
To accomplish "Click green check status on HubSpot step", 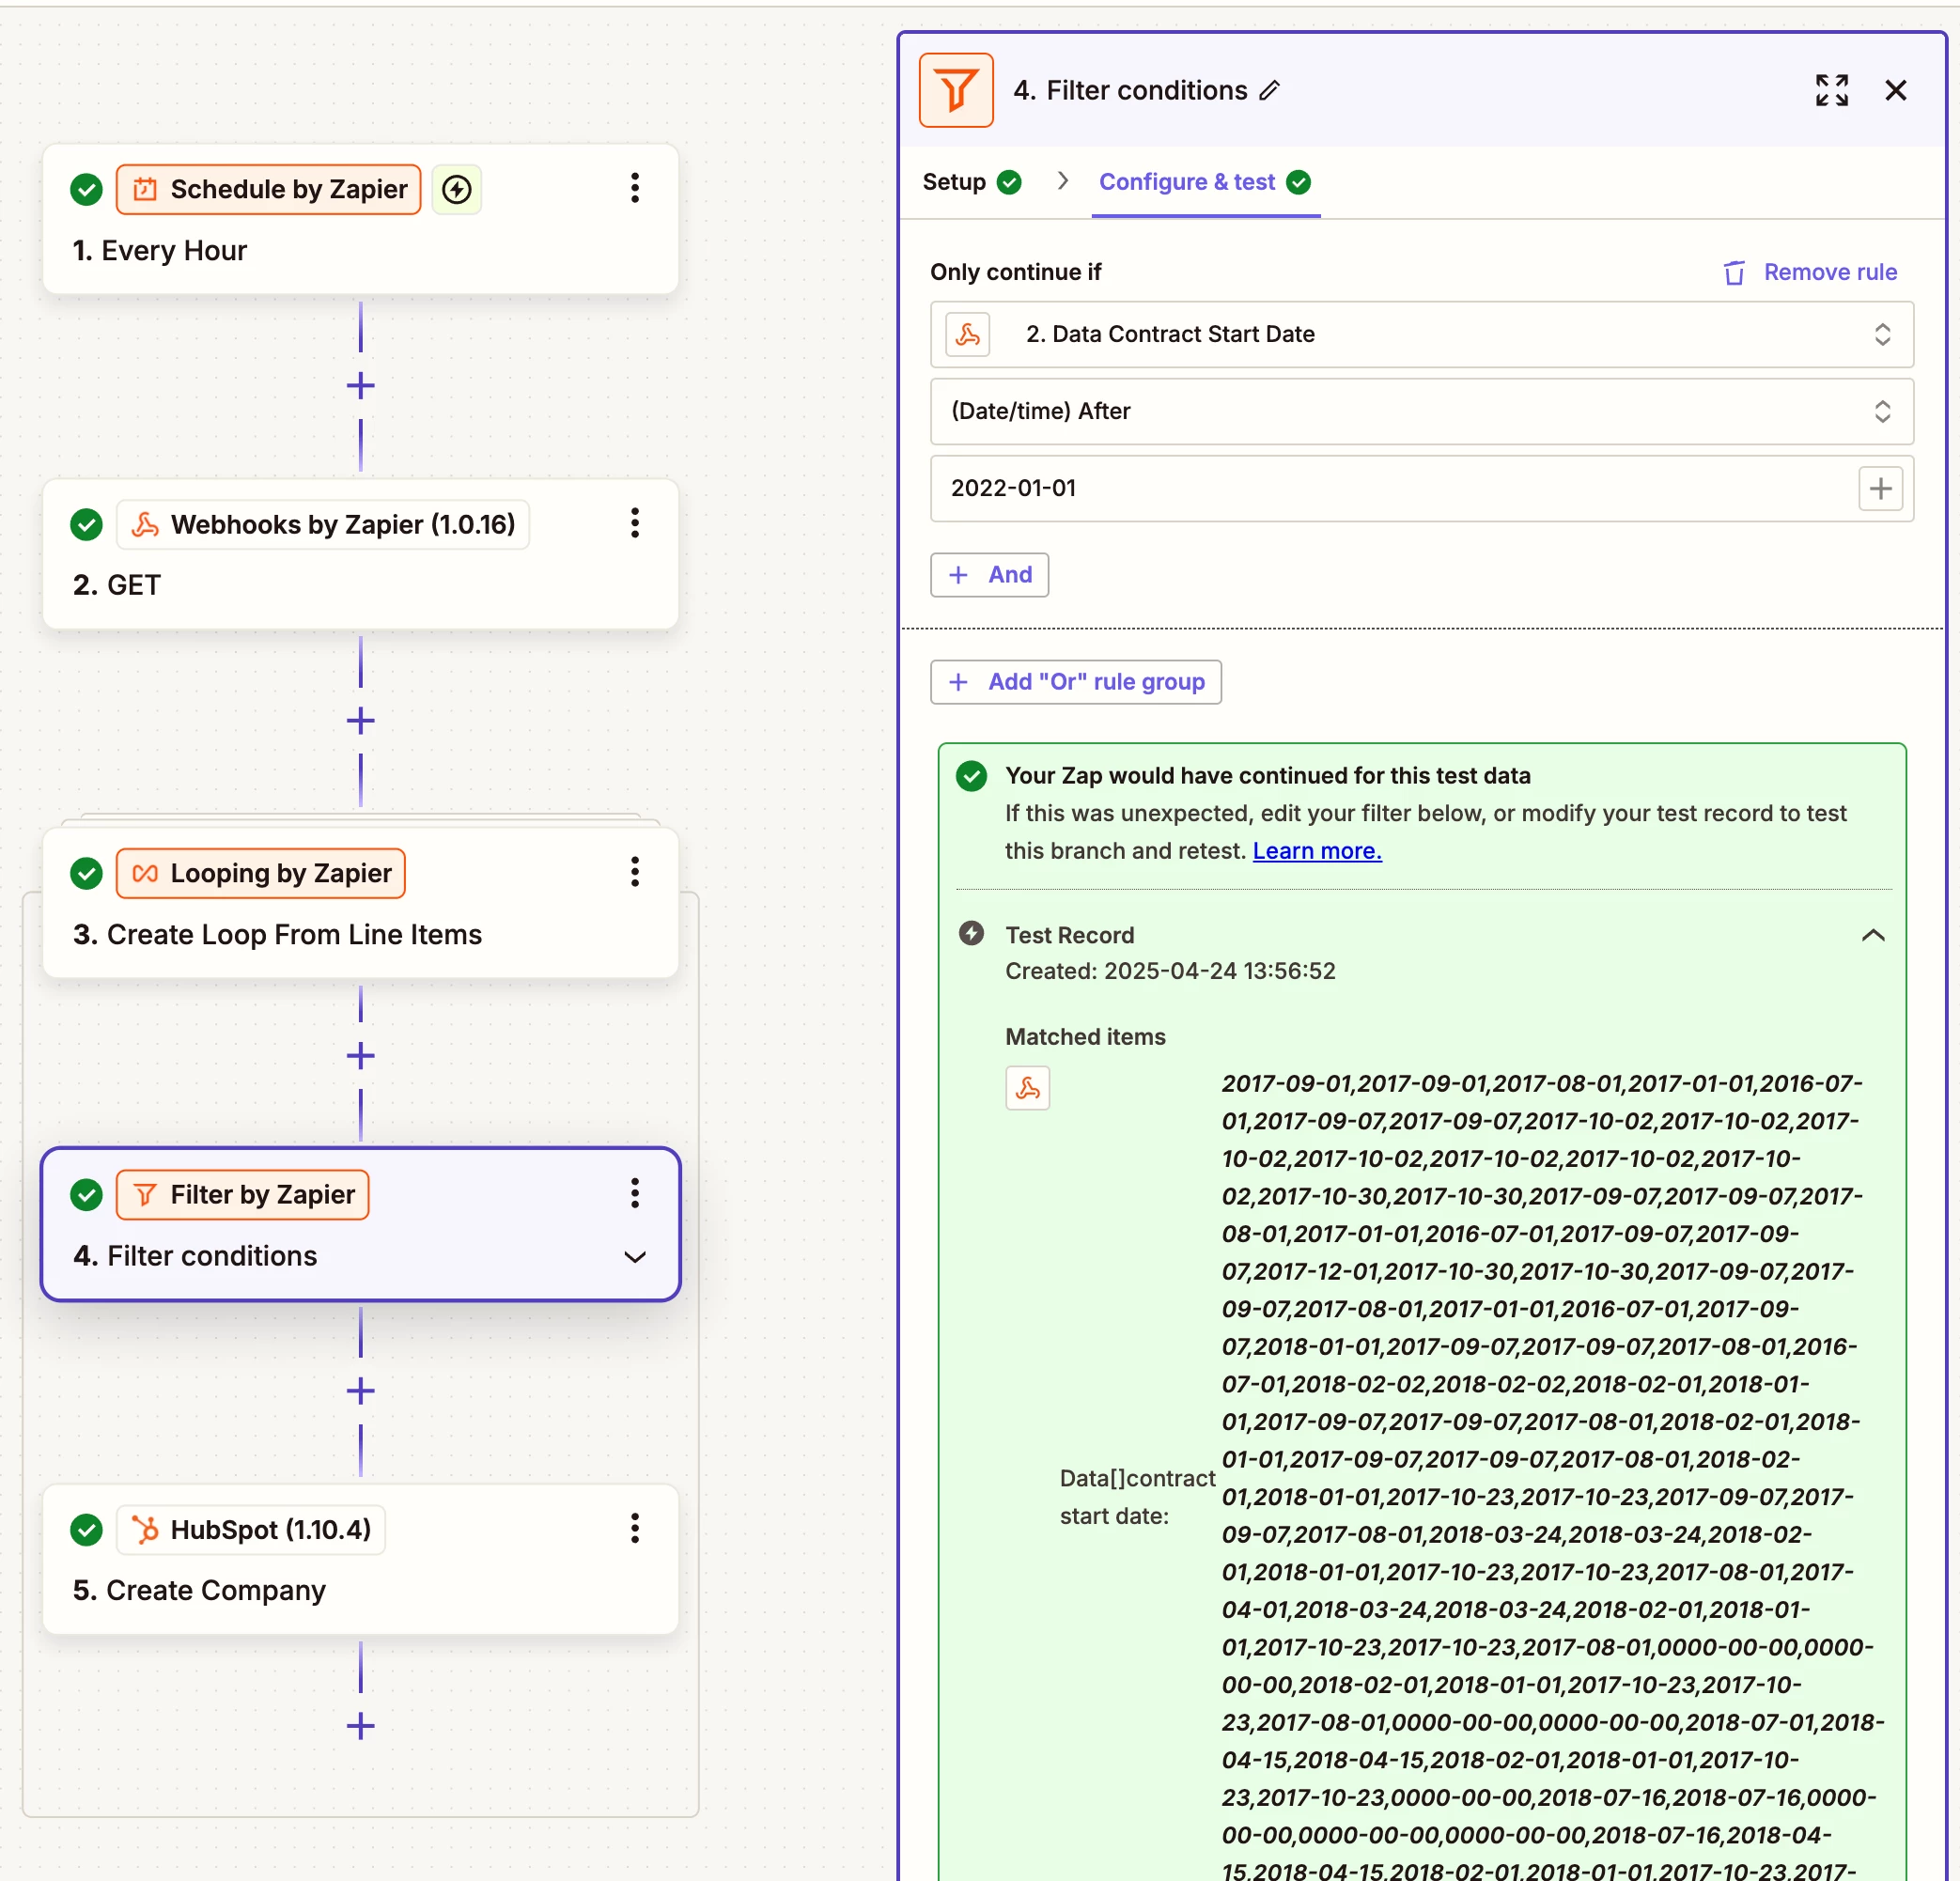I will coord(87,1529).
